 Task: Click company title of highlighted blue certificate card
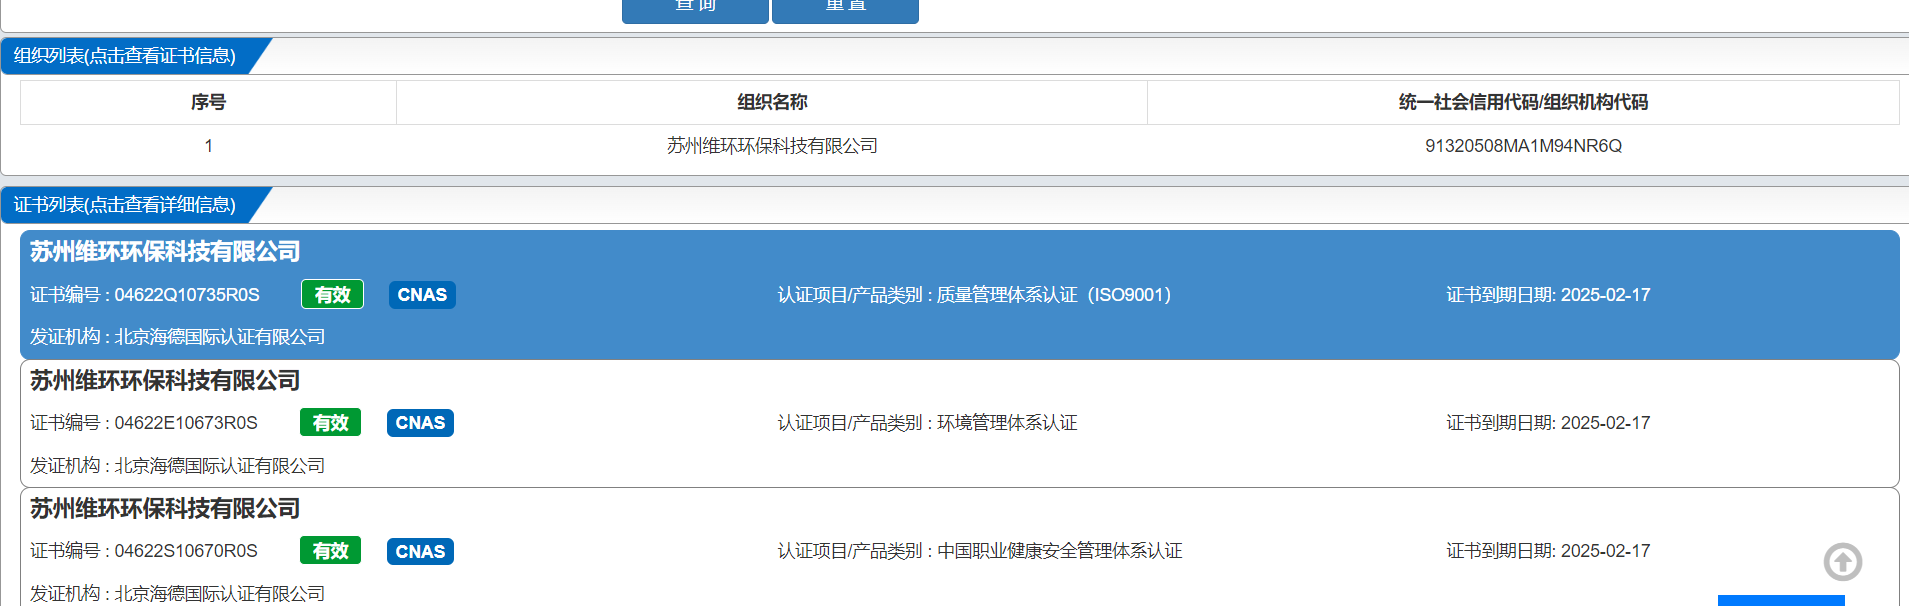(x=165, y=252)
